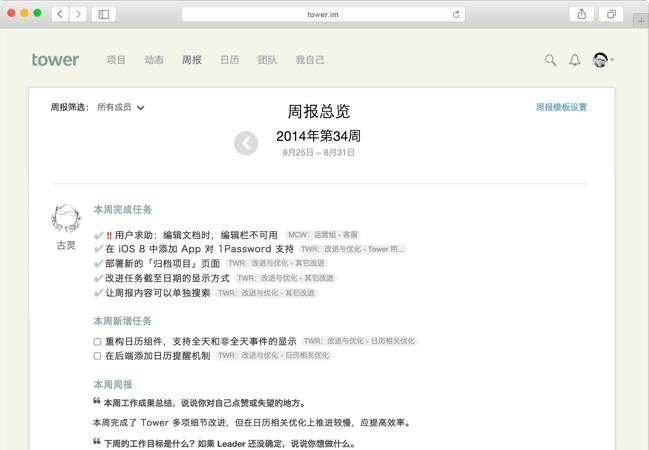Image resolution: width=649 pixels, height=450 pixels.
Task: Check the 重构日历组件 task checkbox
Action: click(x=97, y=341)
